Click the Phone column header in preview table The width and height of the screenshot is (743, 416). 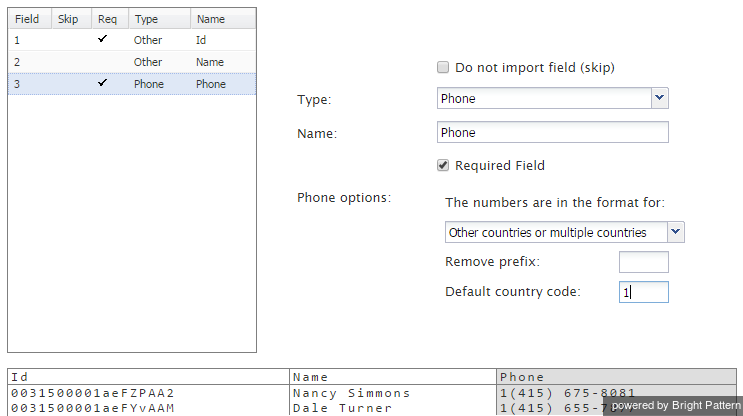click(616, 377)
